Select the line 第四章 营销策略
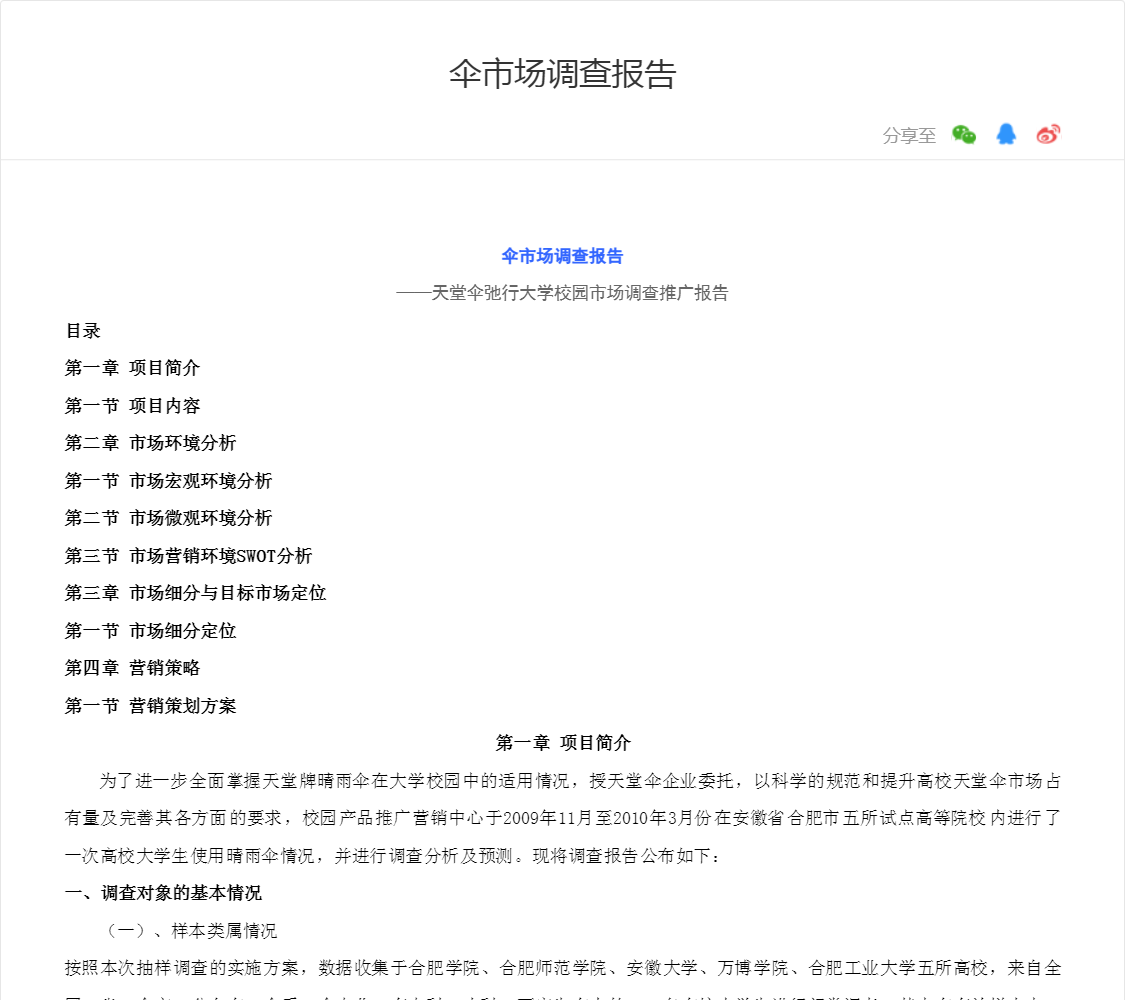The height and width of the screenshot is (1000, 1125). coord(133,669)
